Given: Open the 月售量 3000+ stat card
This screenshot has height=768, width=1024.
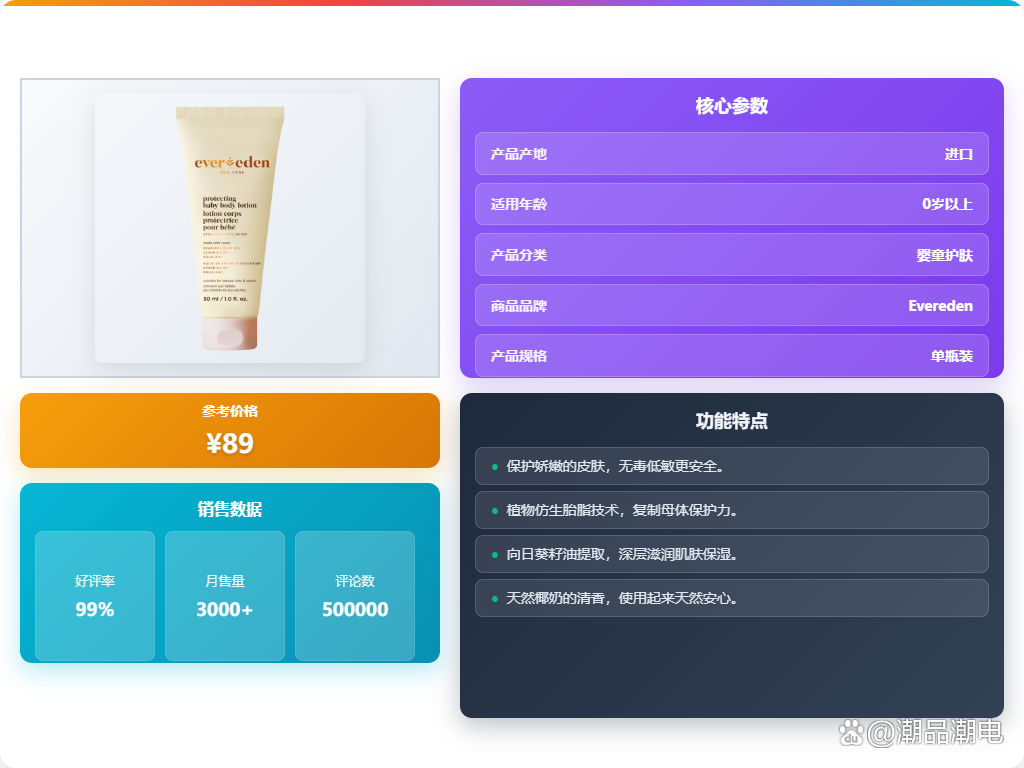Looking at the screenshot, I should (x=225, y=596).
